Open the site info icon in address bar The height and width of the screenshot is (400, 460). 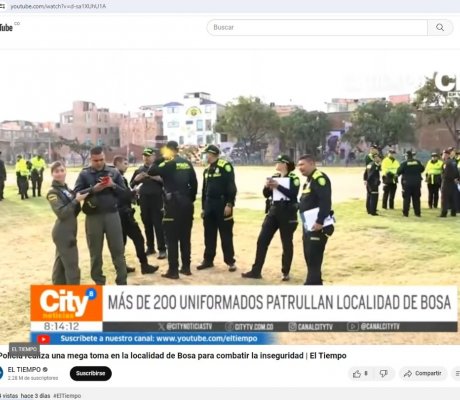2,6
